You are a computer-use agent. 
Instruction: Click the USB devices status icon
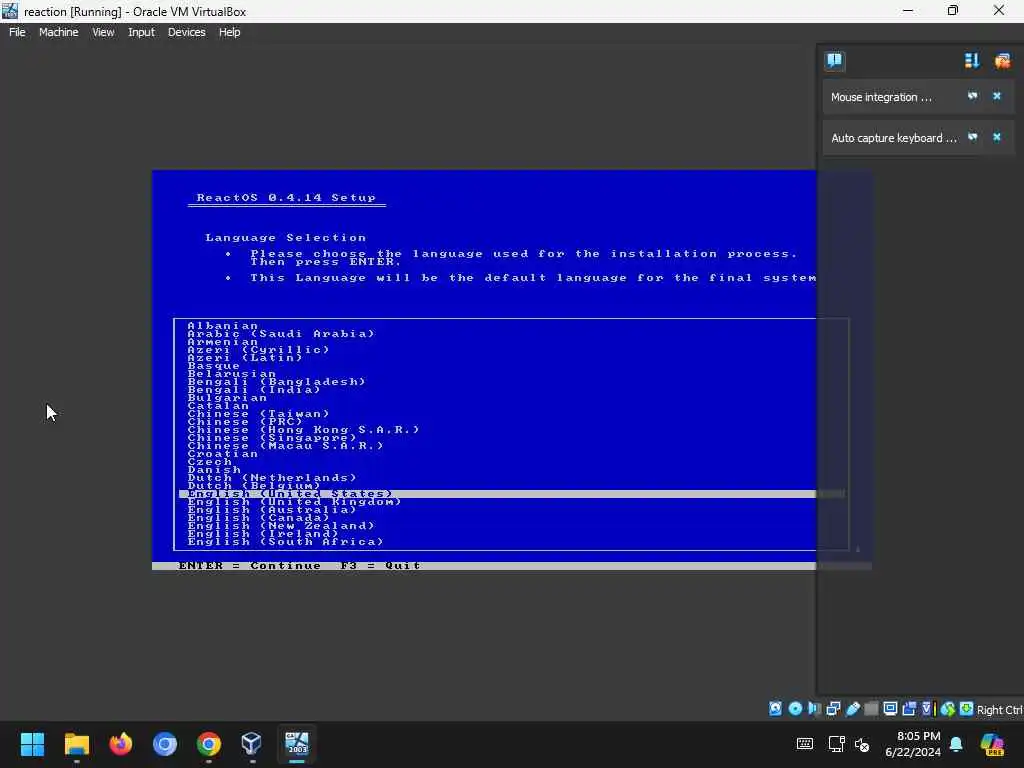tap(852, 709)
